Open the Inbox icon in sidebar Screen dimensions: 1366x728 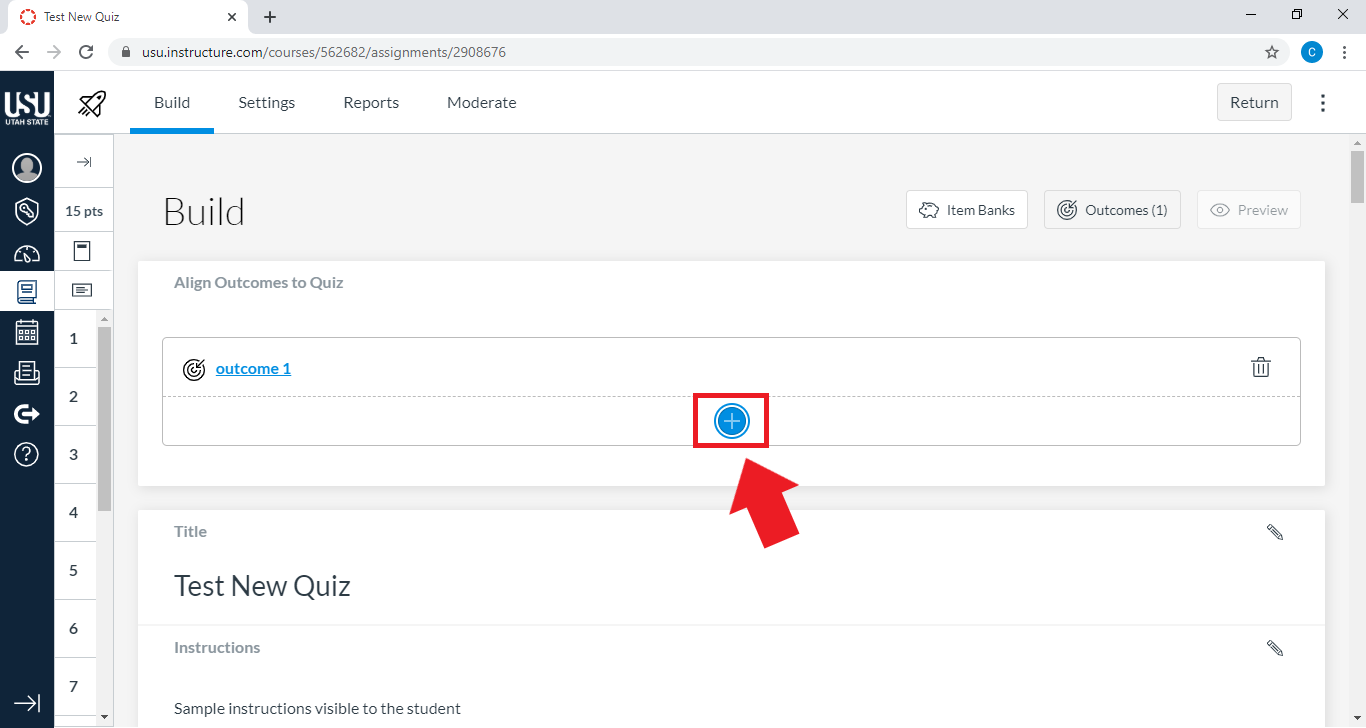tap(27, 373)
